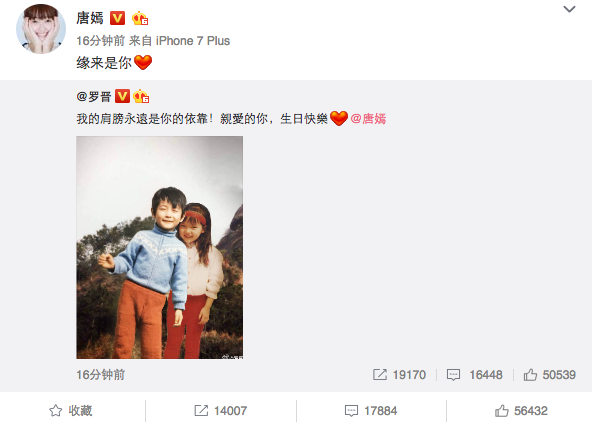Viewport: 592px width, 426px height.
Task: Open comments via the 17884 button
Action: 371,411
